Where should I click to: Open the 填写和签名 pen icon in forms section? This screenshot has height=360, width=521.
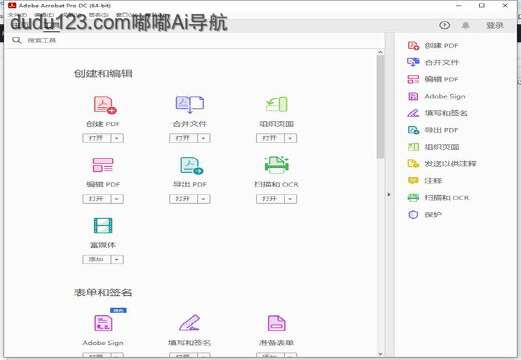190,323
